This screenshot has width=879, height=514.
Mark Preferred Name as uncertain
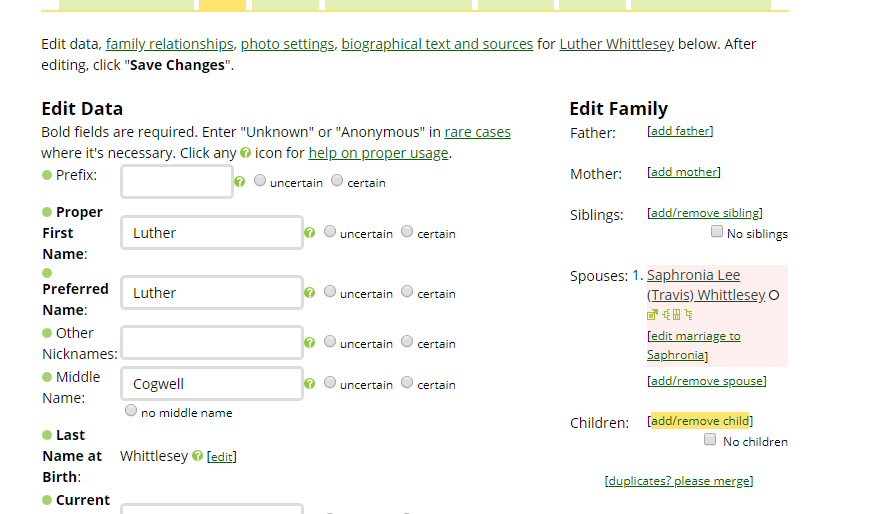[330, 291]
